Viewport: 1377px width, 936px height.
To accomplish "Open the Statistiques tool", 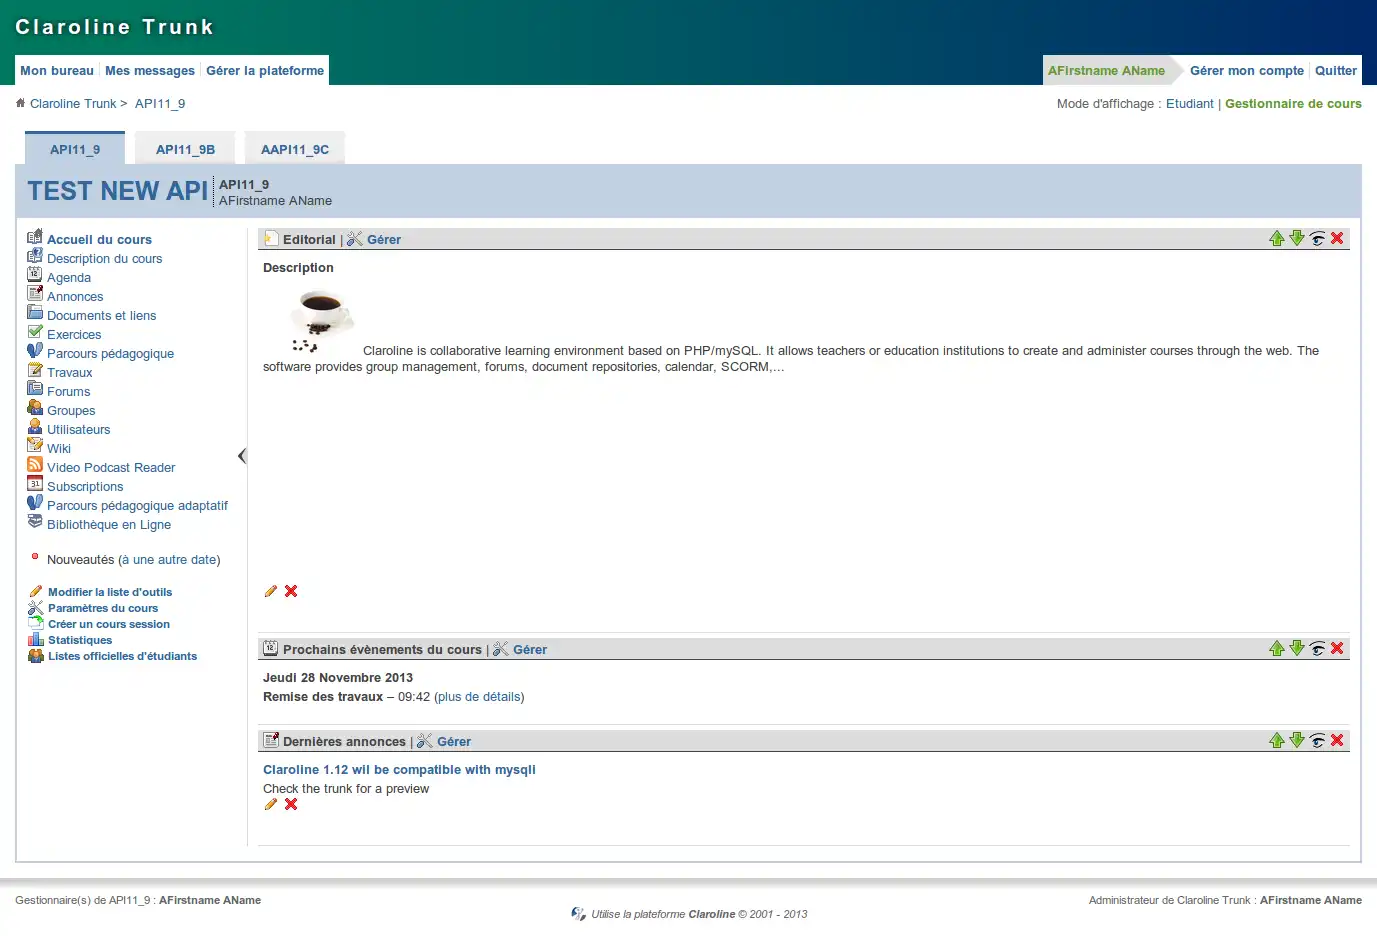I will [x=78, y=640].
